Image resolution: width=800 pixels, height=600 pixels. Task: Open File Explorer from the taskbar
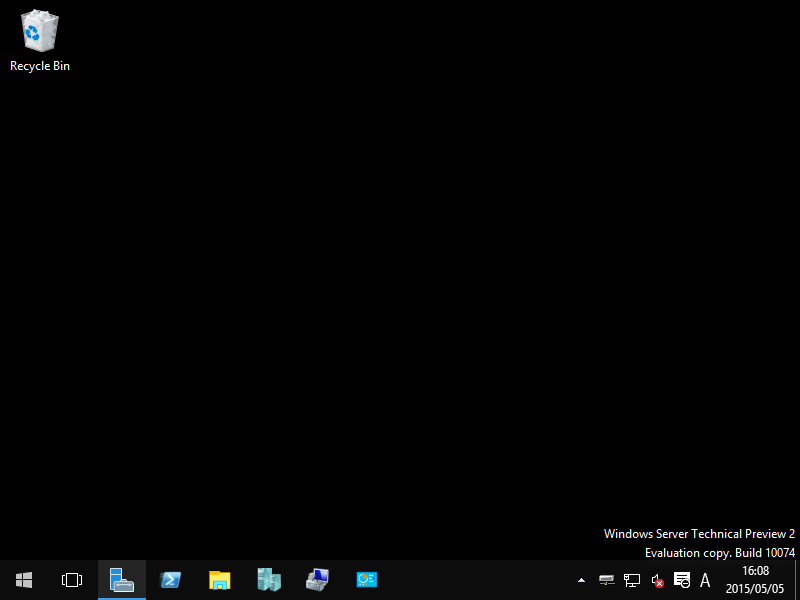tap(219, 580)
